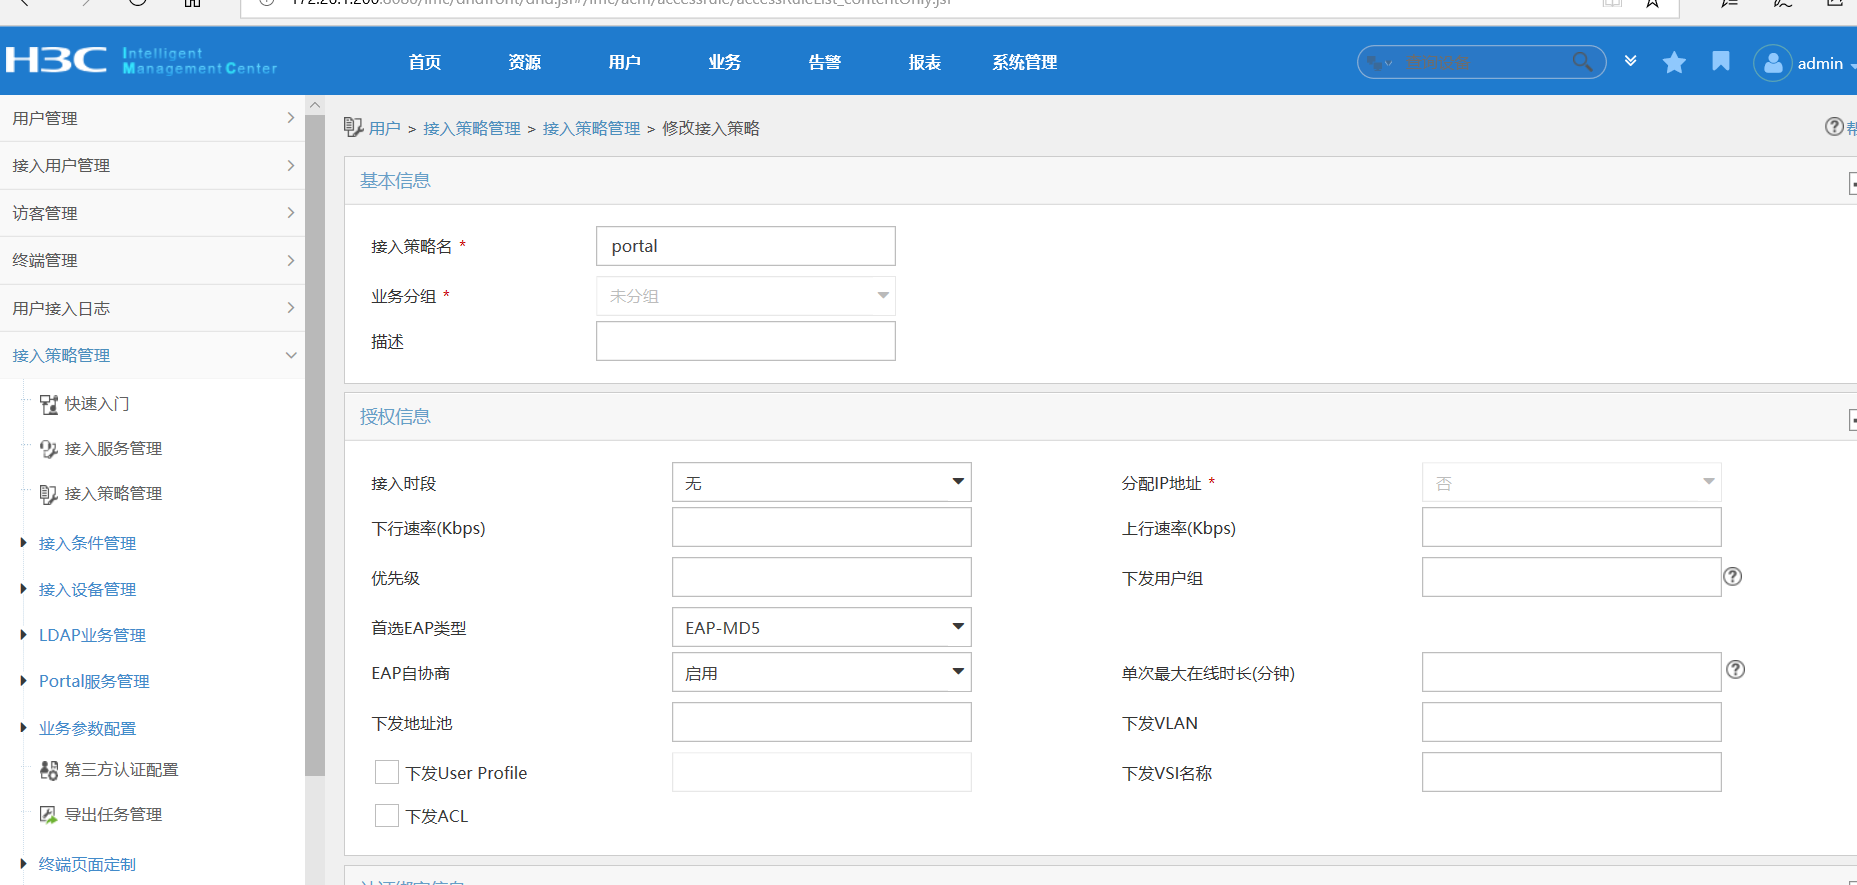This screenshot has width=1857, height=885.
Task: Open the 用户 menu in the top navigation
Action: (625, 62)
